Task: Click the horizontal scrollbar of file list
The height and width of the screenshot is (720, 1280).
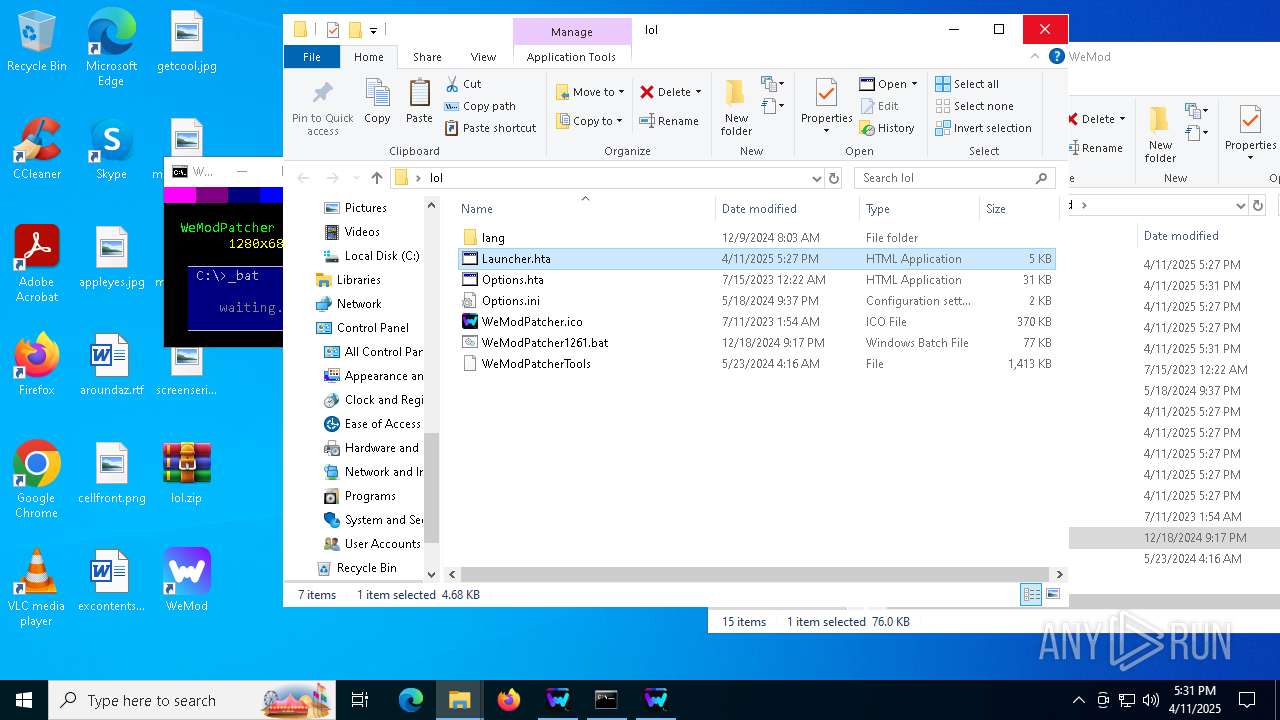Action: tap(755, 575)
